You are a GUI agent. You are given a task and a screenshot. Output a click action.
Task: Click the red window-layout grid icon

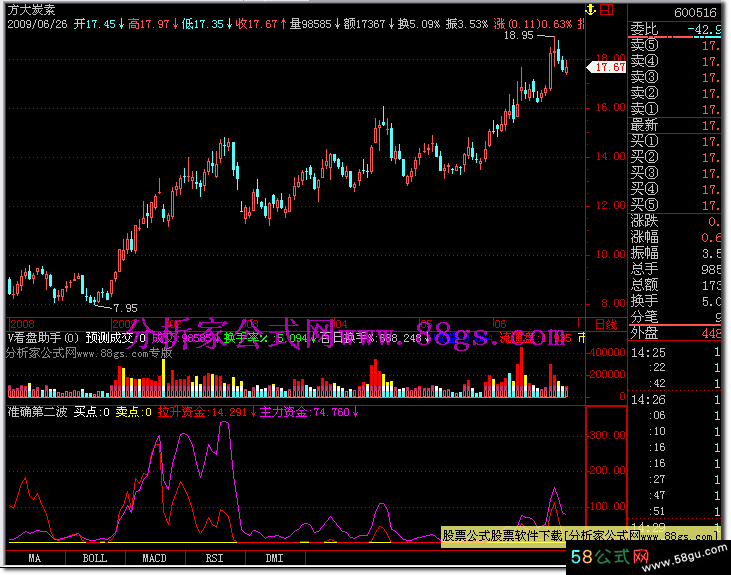(x=607, y=9)
